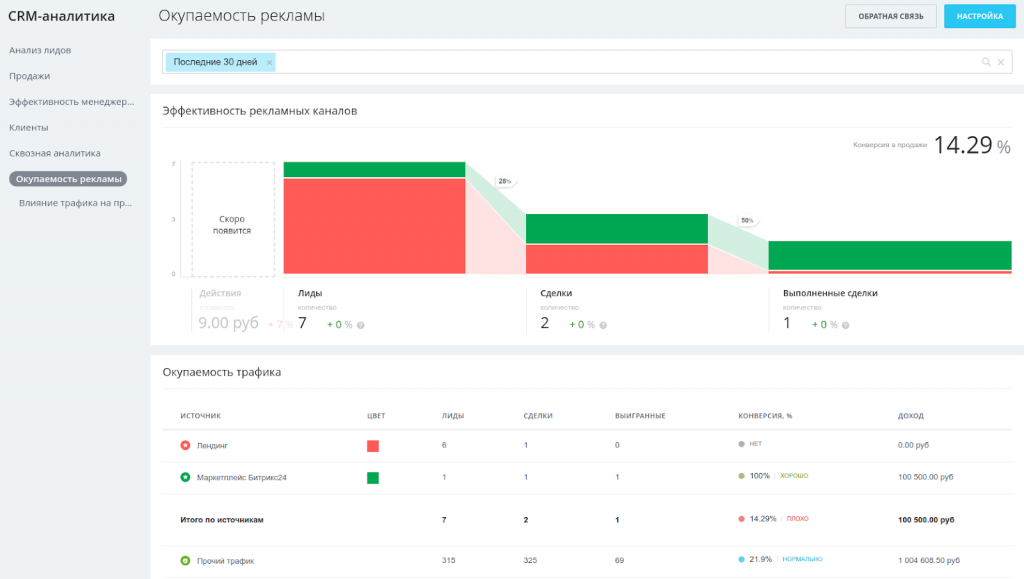Expand Сквозная аналитика in the sidebar
Screen dimensions: 1024x579
coord(55,154)
